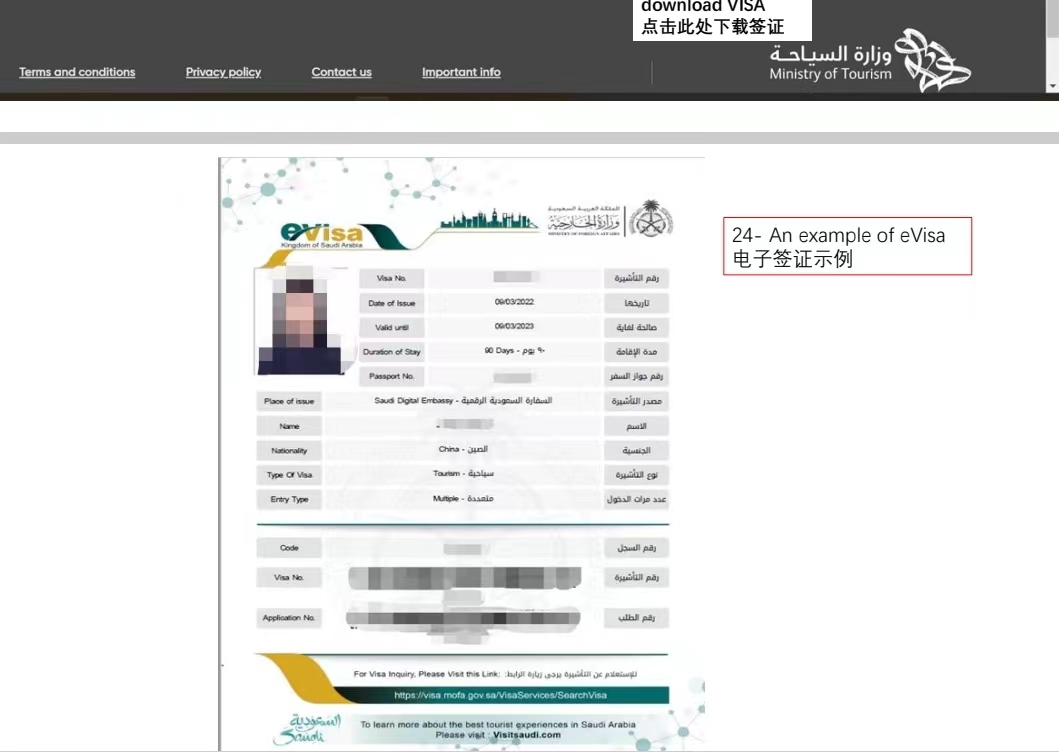Select the 'Multiple' entry type value
Screen dimensions: 1059x752
463,499
